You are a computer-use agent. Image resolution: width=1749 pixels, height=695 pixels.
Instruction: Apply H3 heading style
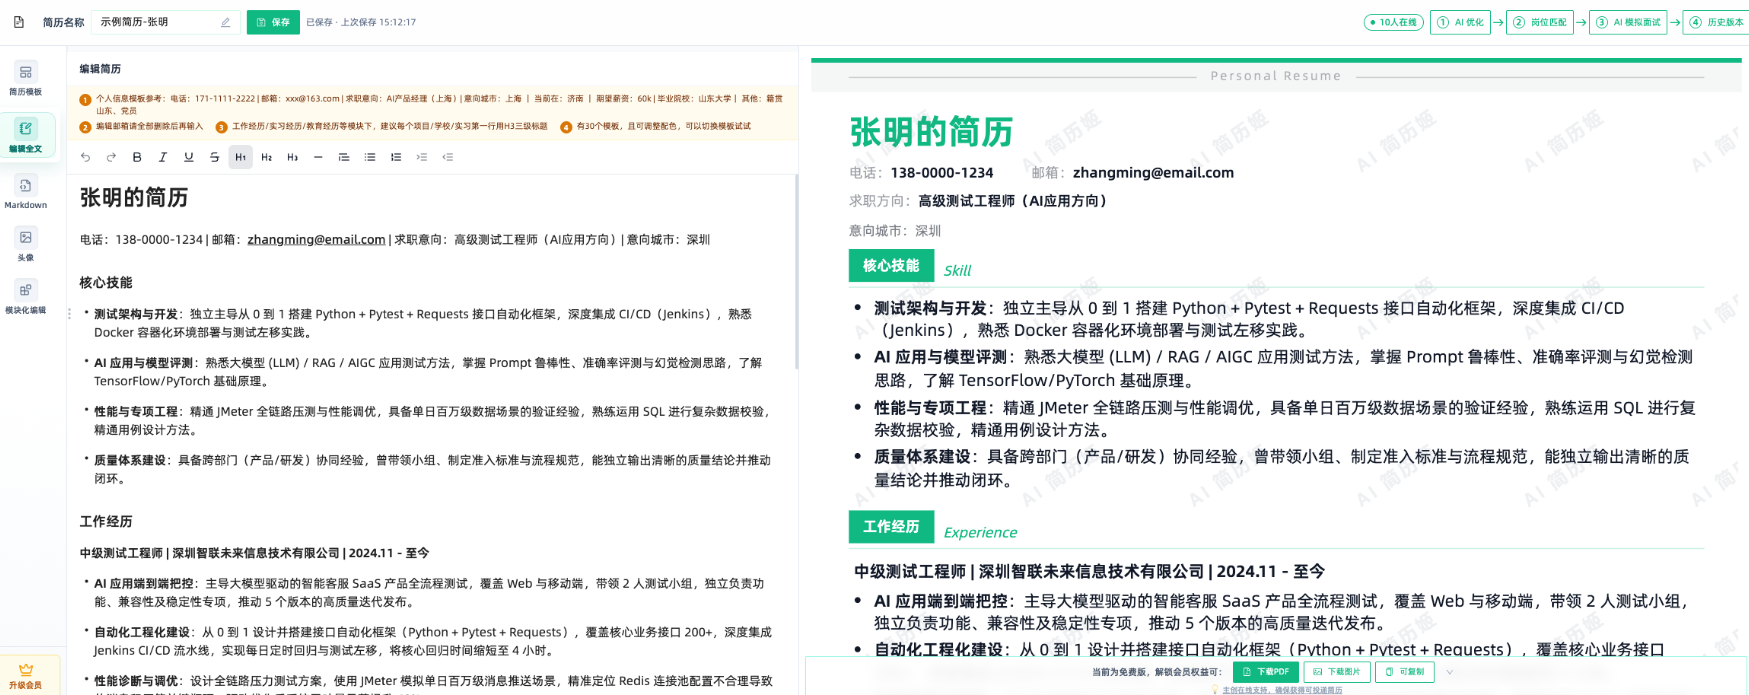[x=292, y=157]
